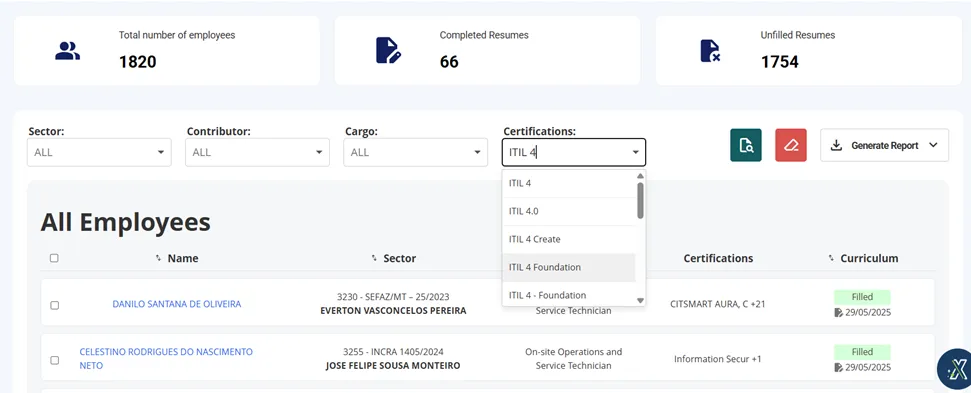Click the Filled badge in Celestino's row
Image resolution: width=971 pixels, height=393 pixels.
(862, 352)
